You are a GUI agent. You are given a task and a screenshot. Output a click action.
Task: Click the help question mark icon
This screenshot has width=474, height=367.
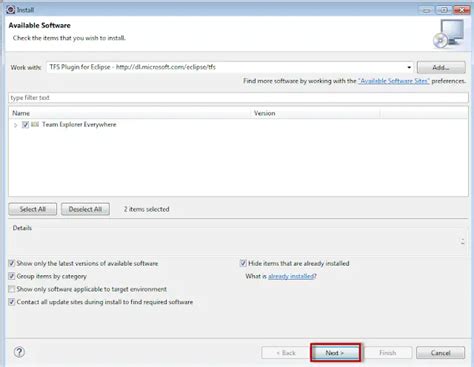tap(19, 352)
